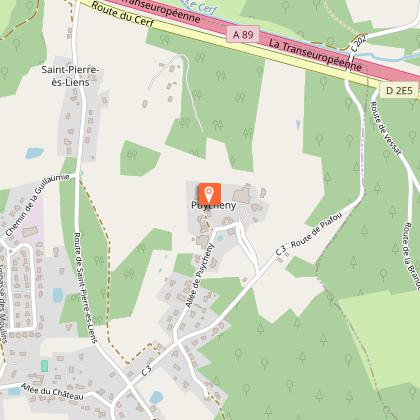
Task: Click the Route du Cerf label
Action: 123,14
